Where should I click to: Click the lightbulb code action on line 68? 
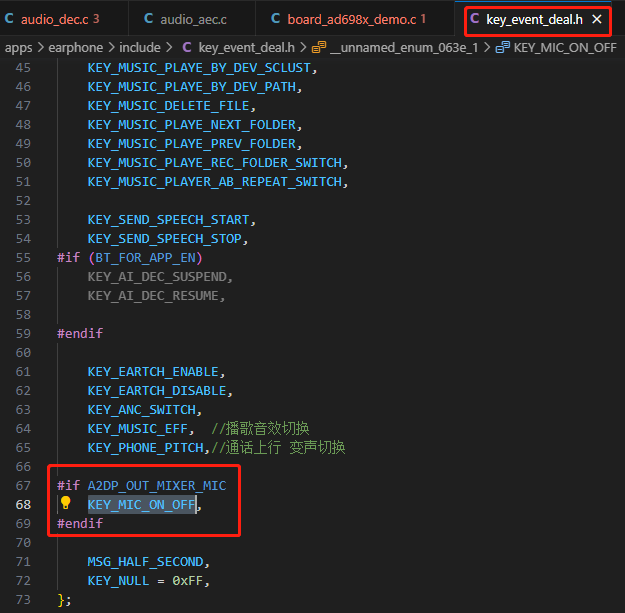pos(66,503)
